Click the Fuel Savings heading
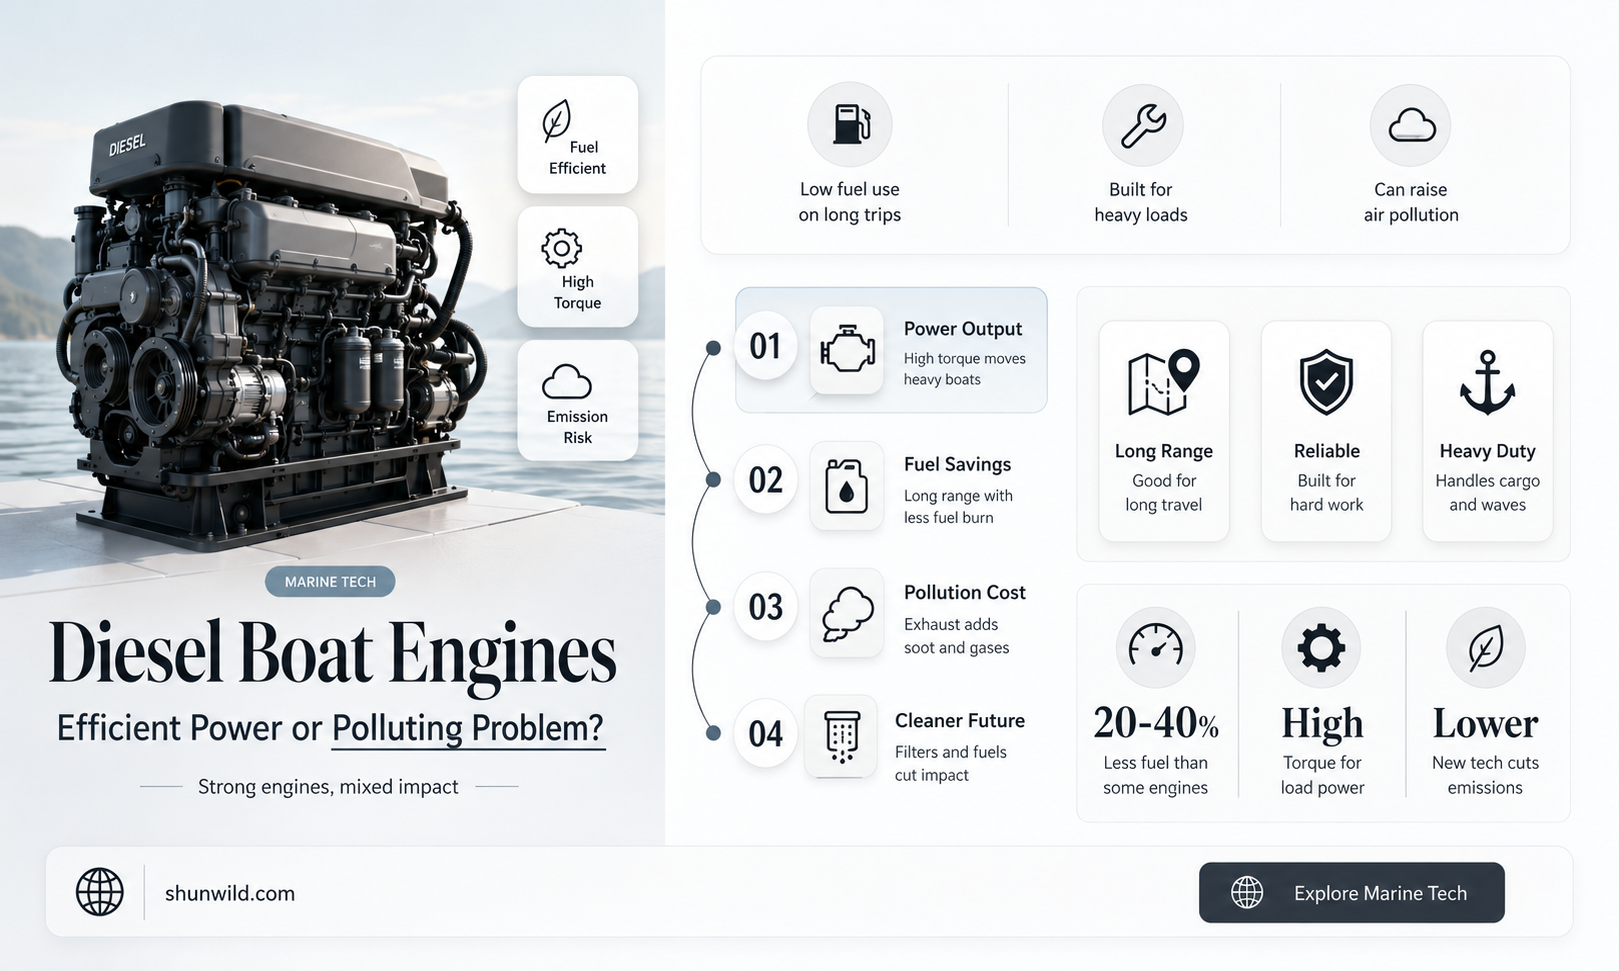This screenshot has height=971, width=1619. [x=957, y=464]
